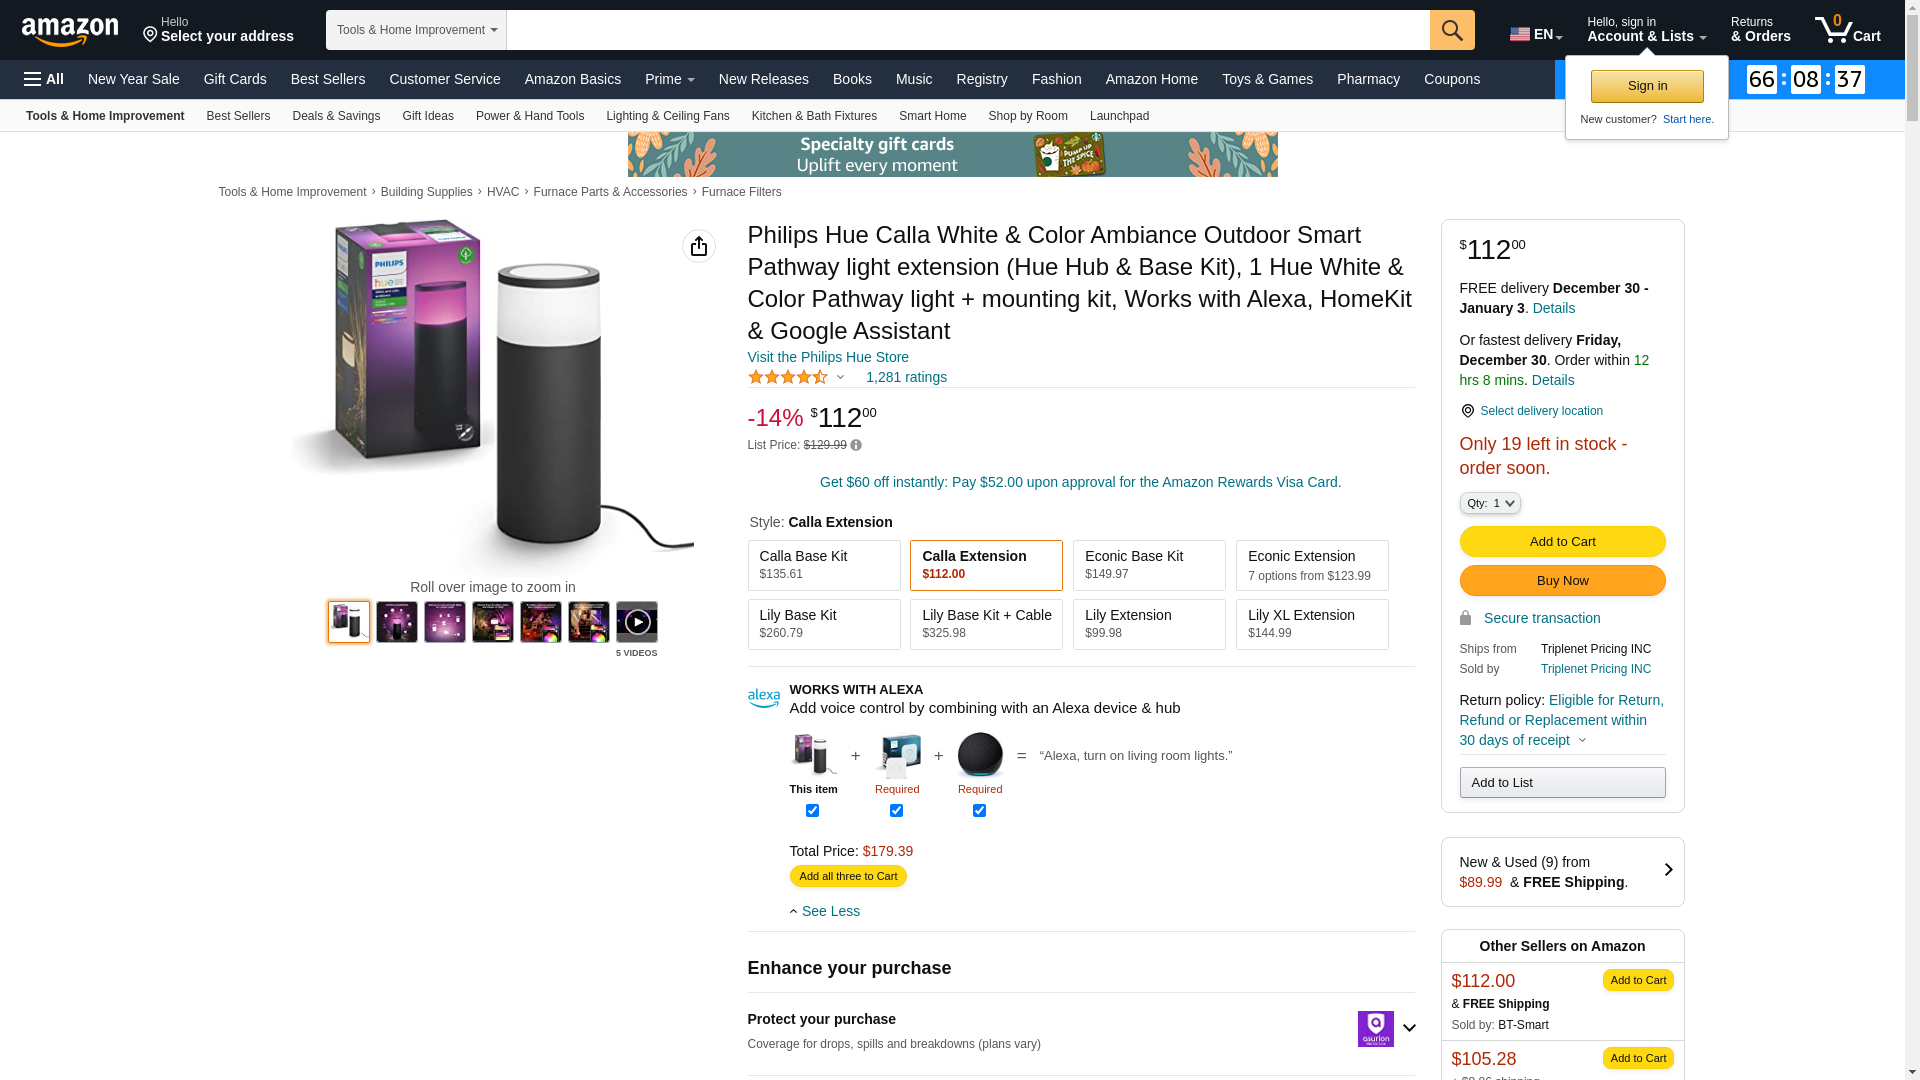Open the search category dropdown
1920x1080 pixels.
coord(416,30)
